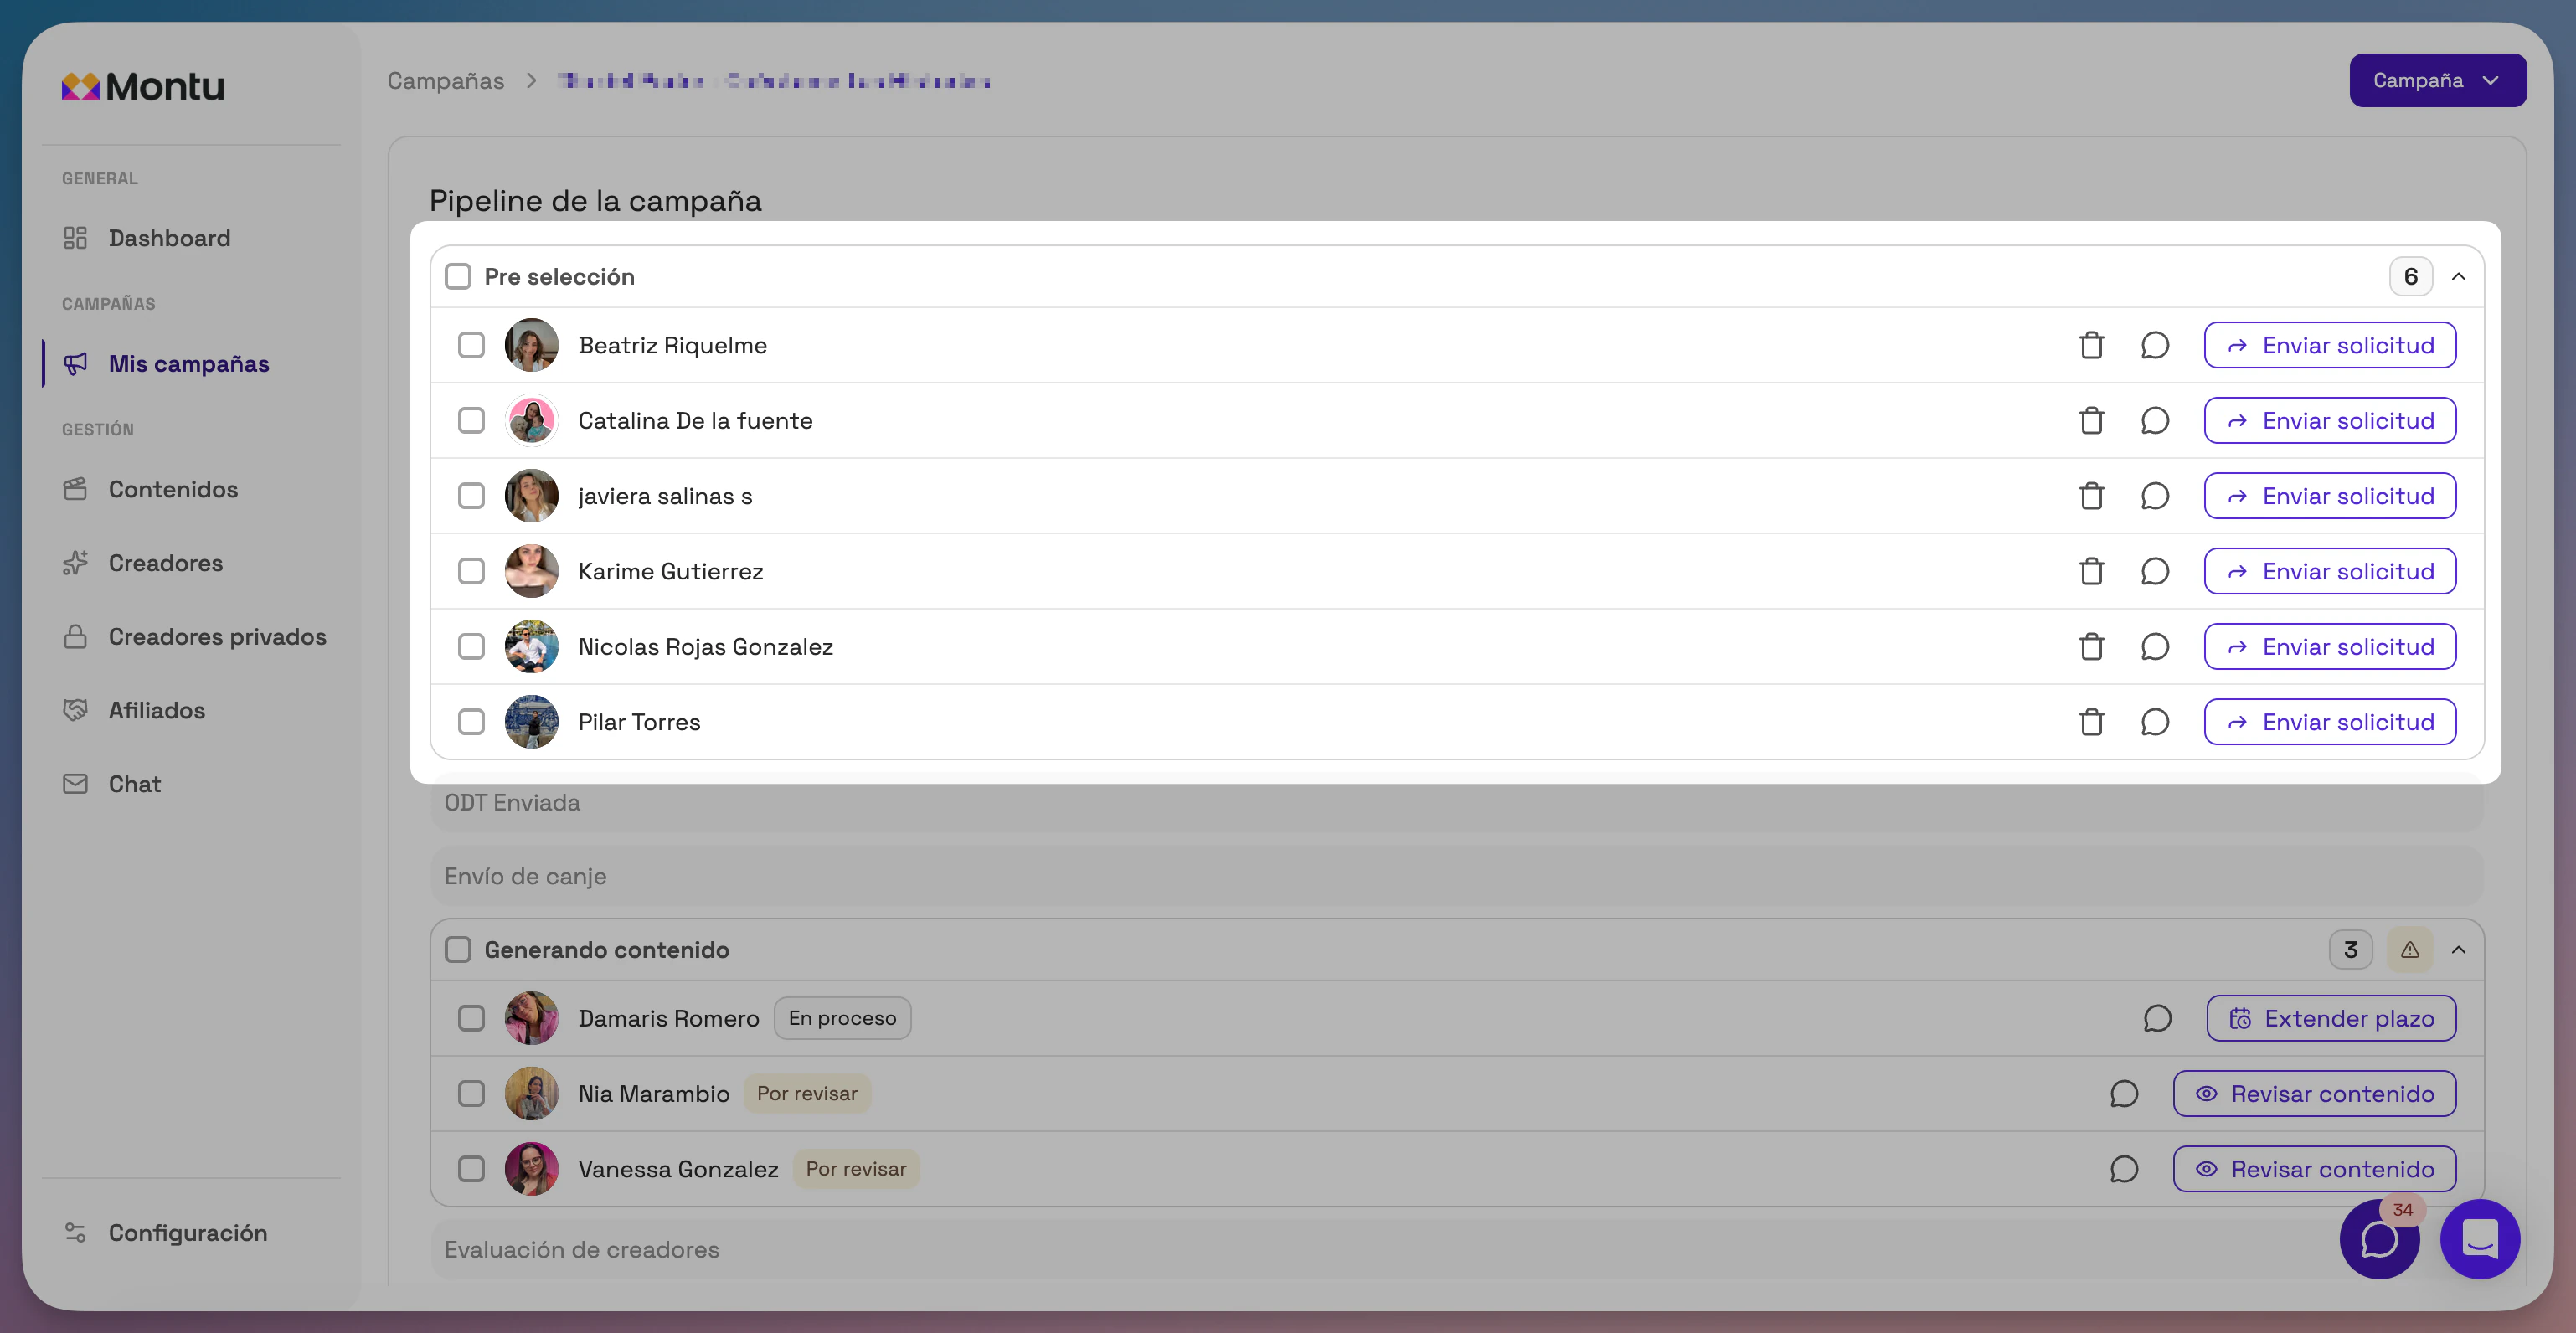Viewport: 2576px width, 1333px height.
Task: Expand the Envío de canje stage
Action: (1456, 876)
